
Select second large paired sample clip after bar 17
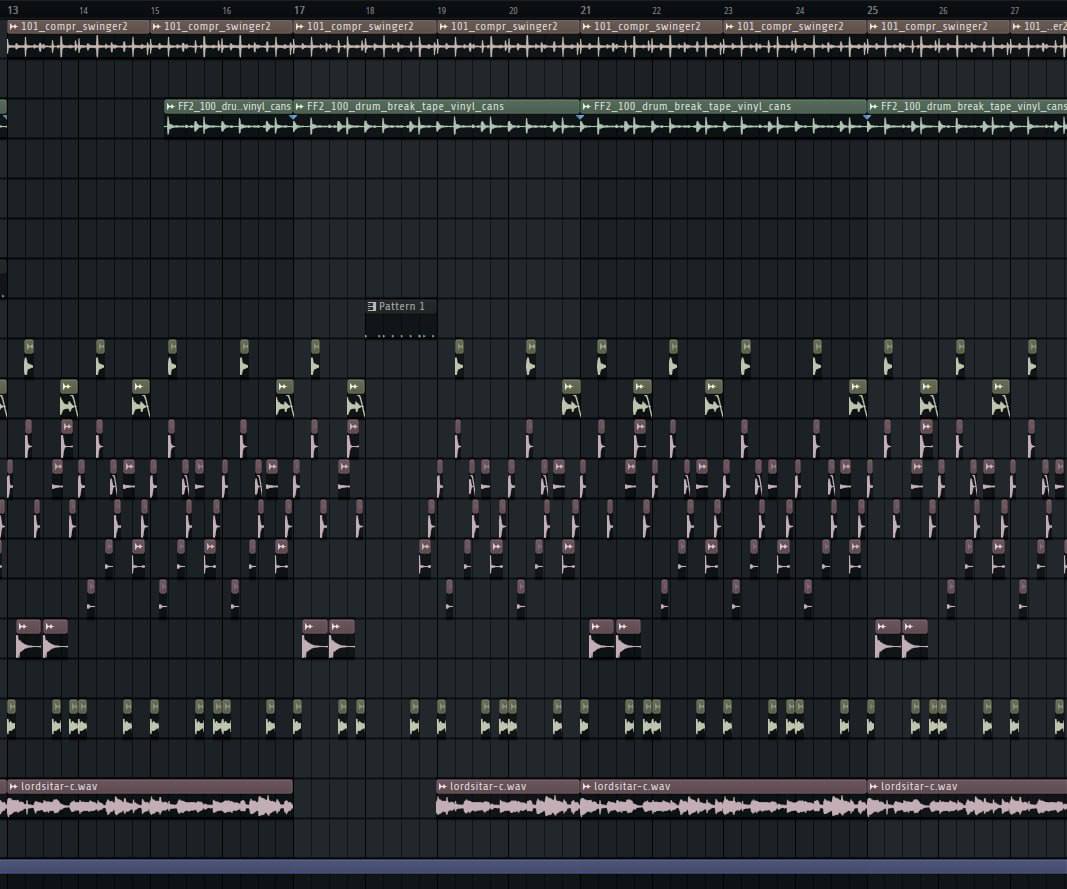[x=342, y=639]
